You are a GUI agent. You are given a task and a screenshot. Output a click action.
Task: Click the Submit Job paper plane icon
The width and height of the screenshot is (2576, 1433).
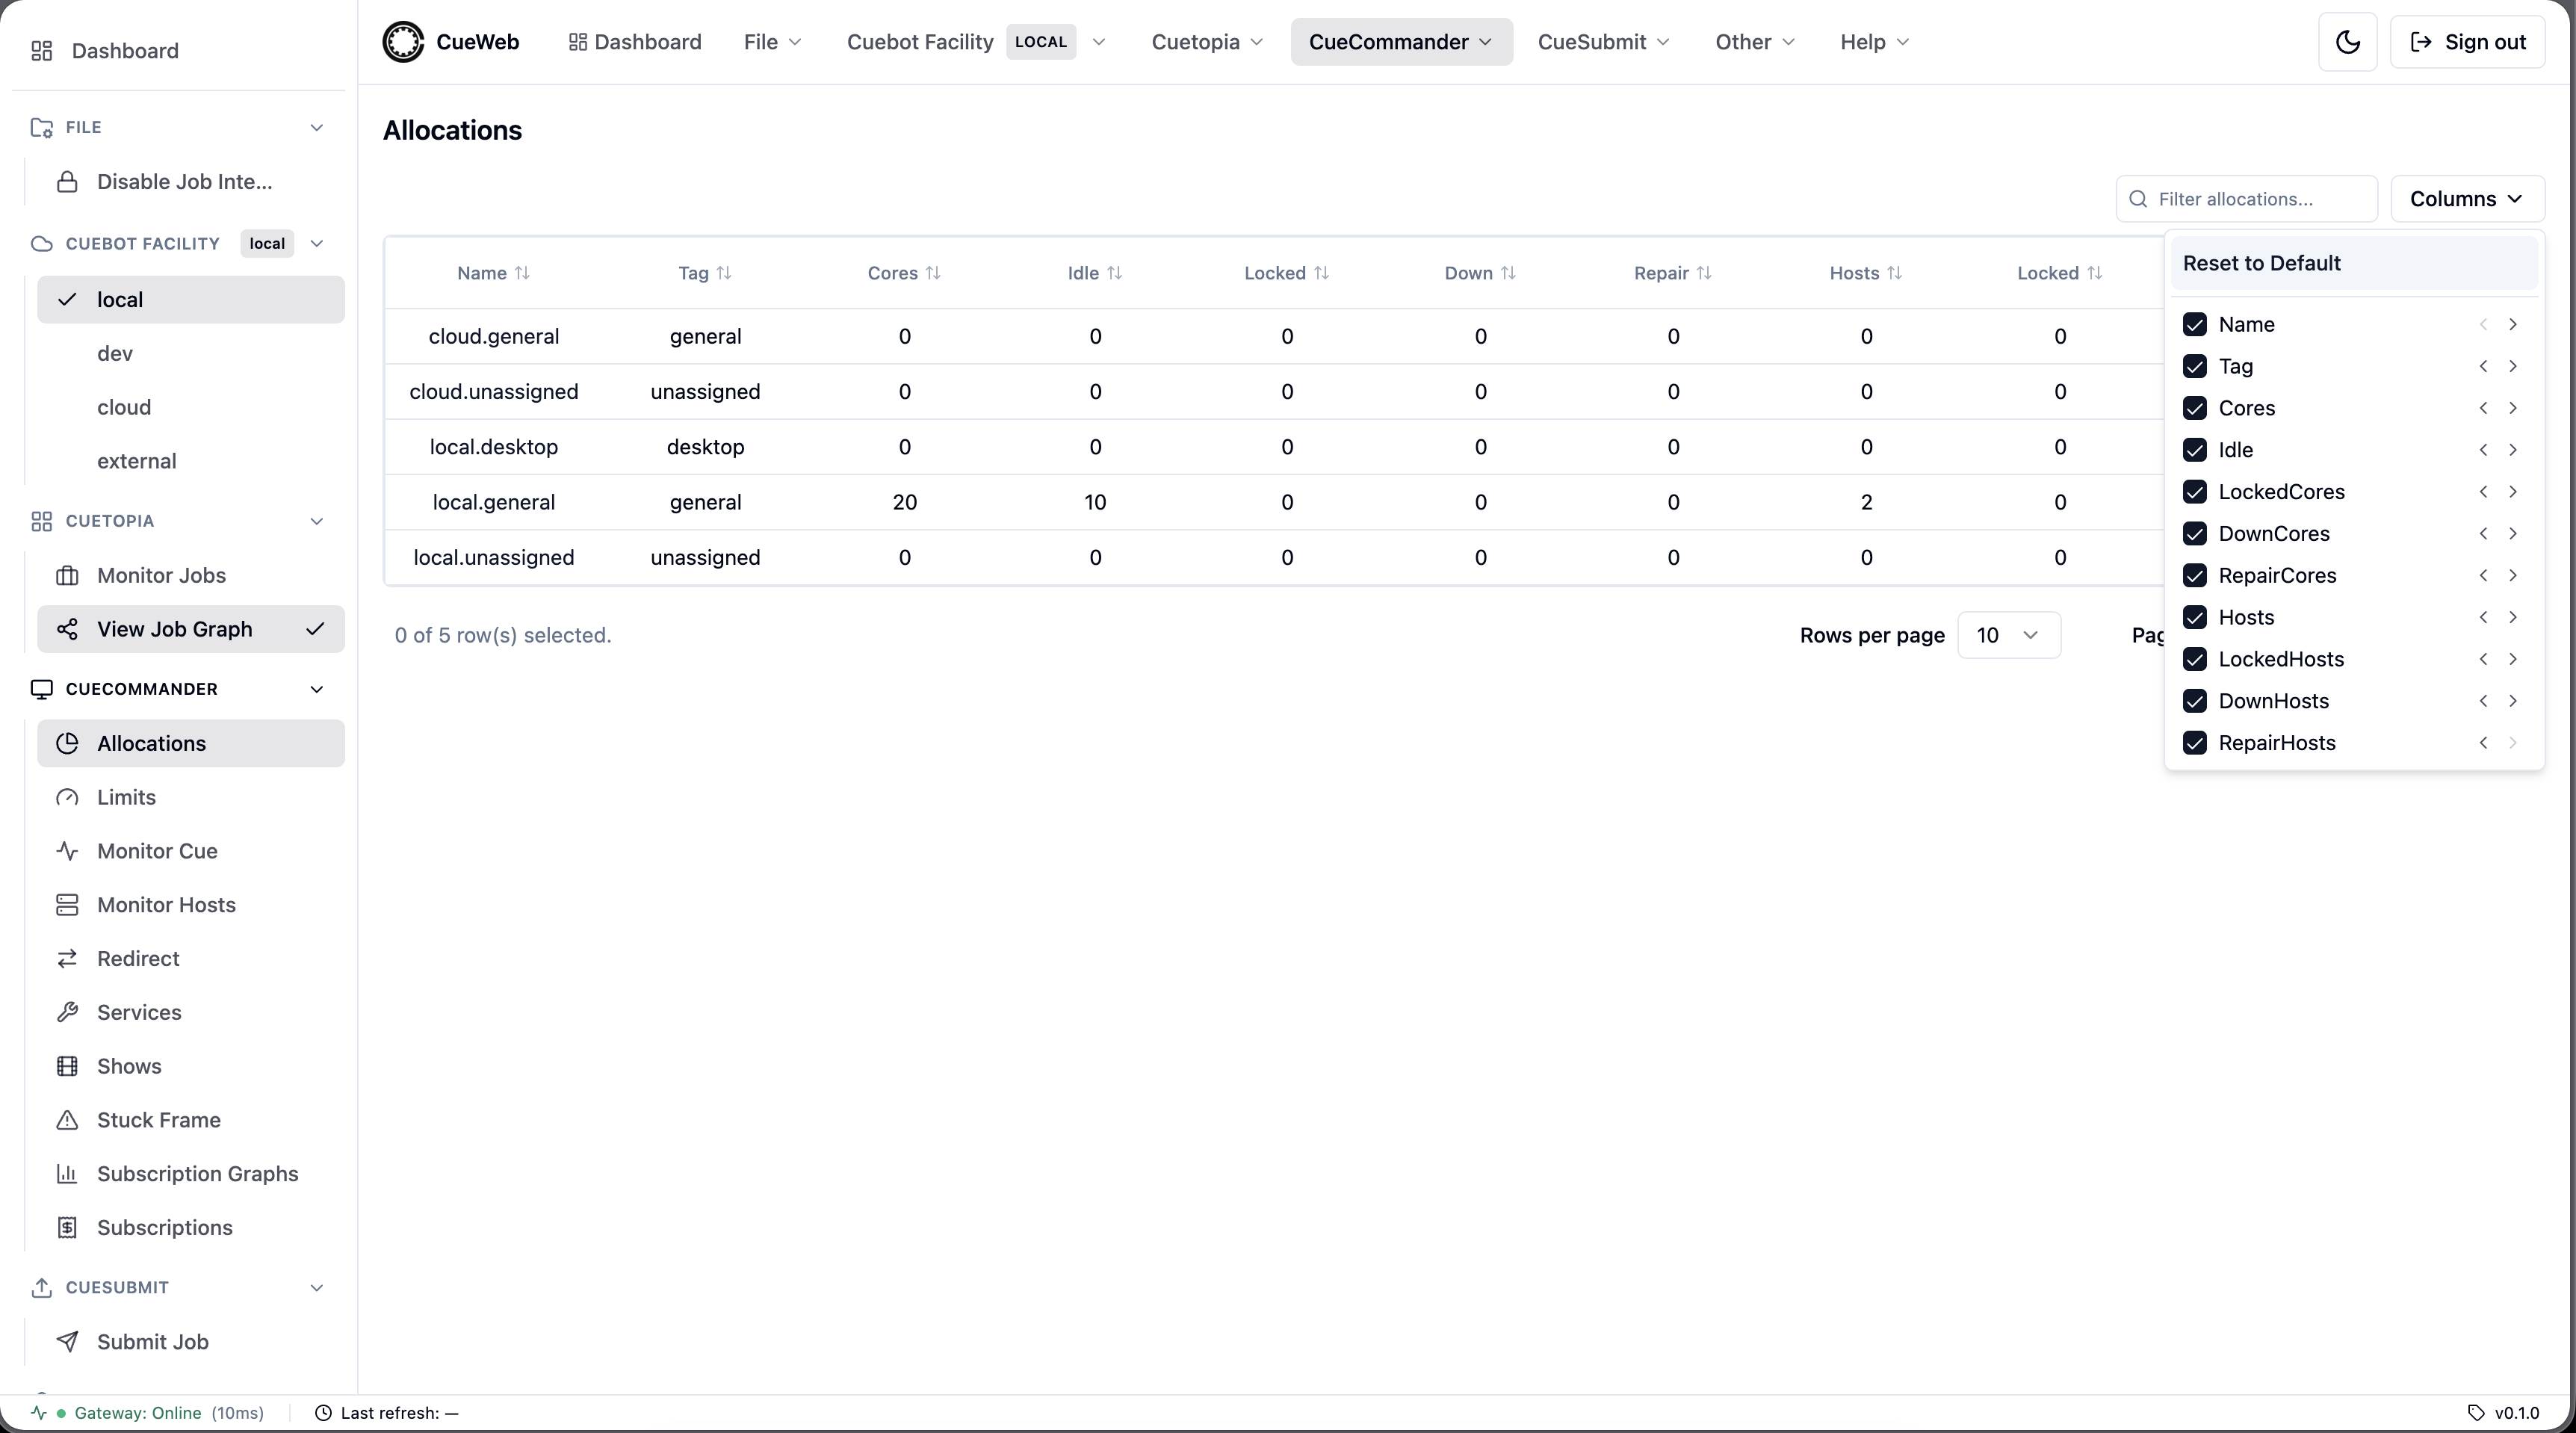[67, 1342]
